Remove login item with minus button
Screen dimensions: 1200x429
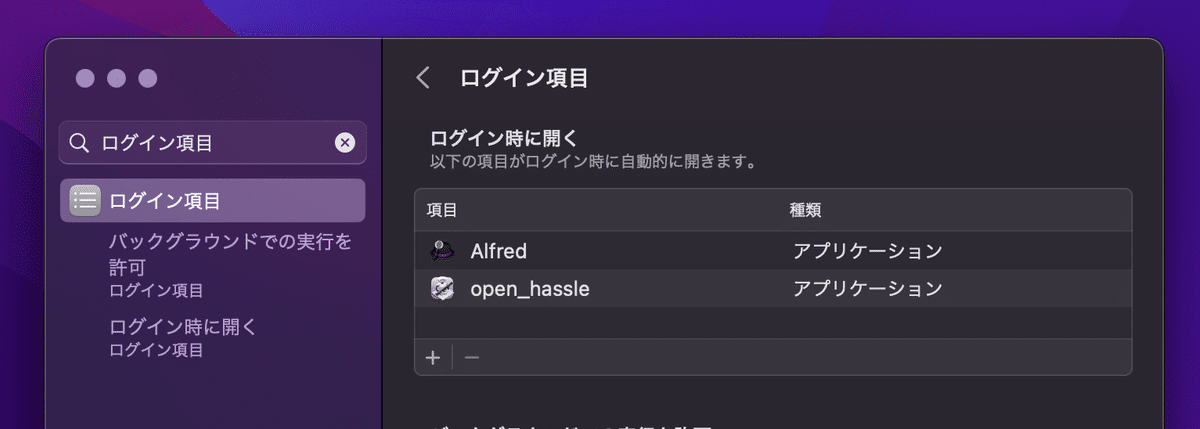pos(472,357)
